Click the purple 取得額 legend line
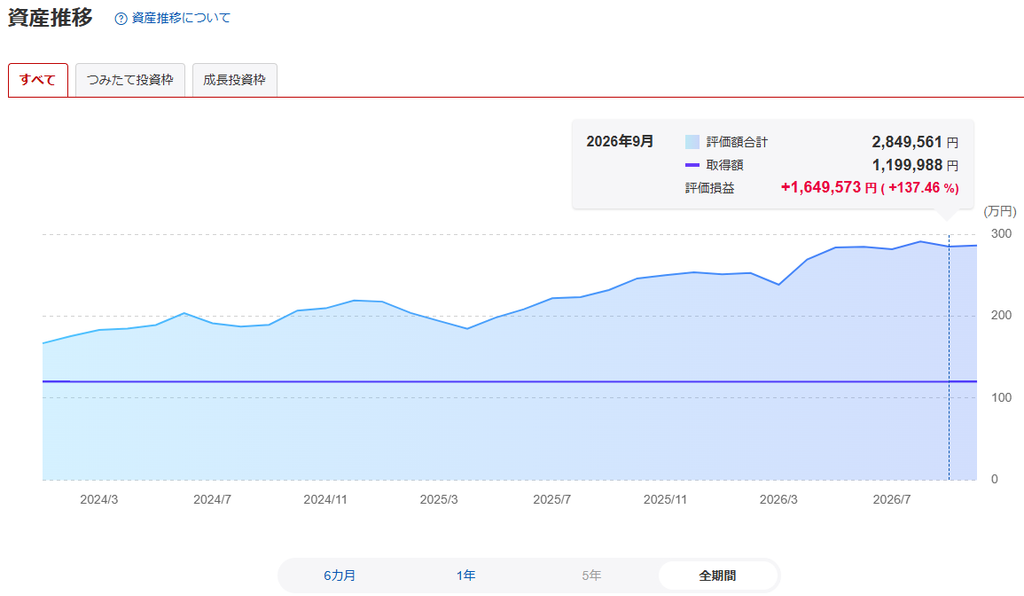 [x=692, y=165]
